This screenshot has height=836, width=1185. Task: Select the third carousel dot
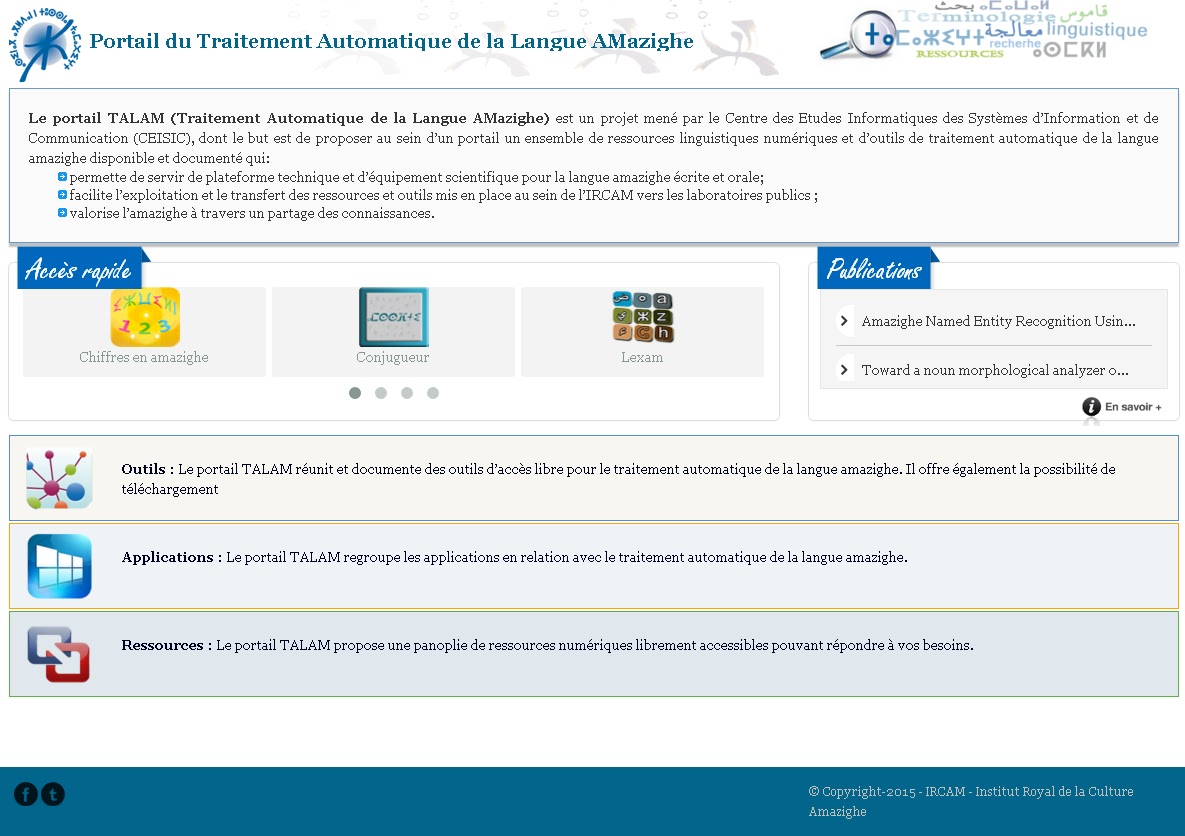407,393
